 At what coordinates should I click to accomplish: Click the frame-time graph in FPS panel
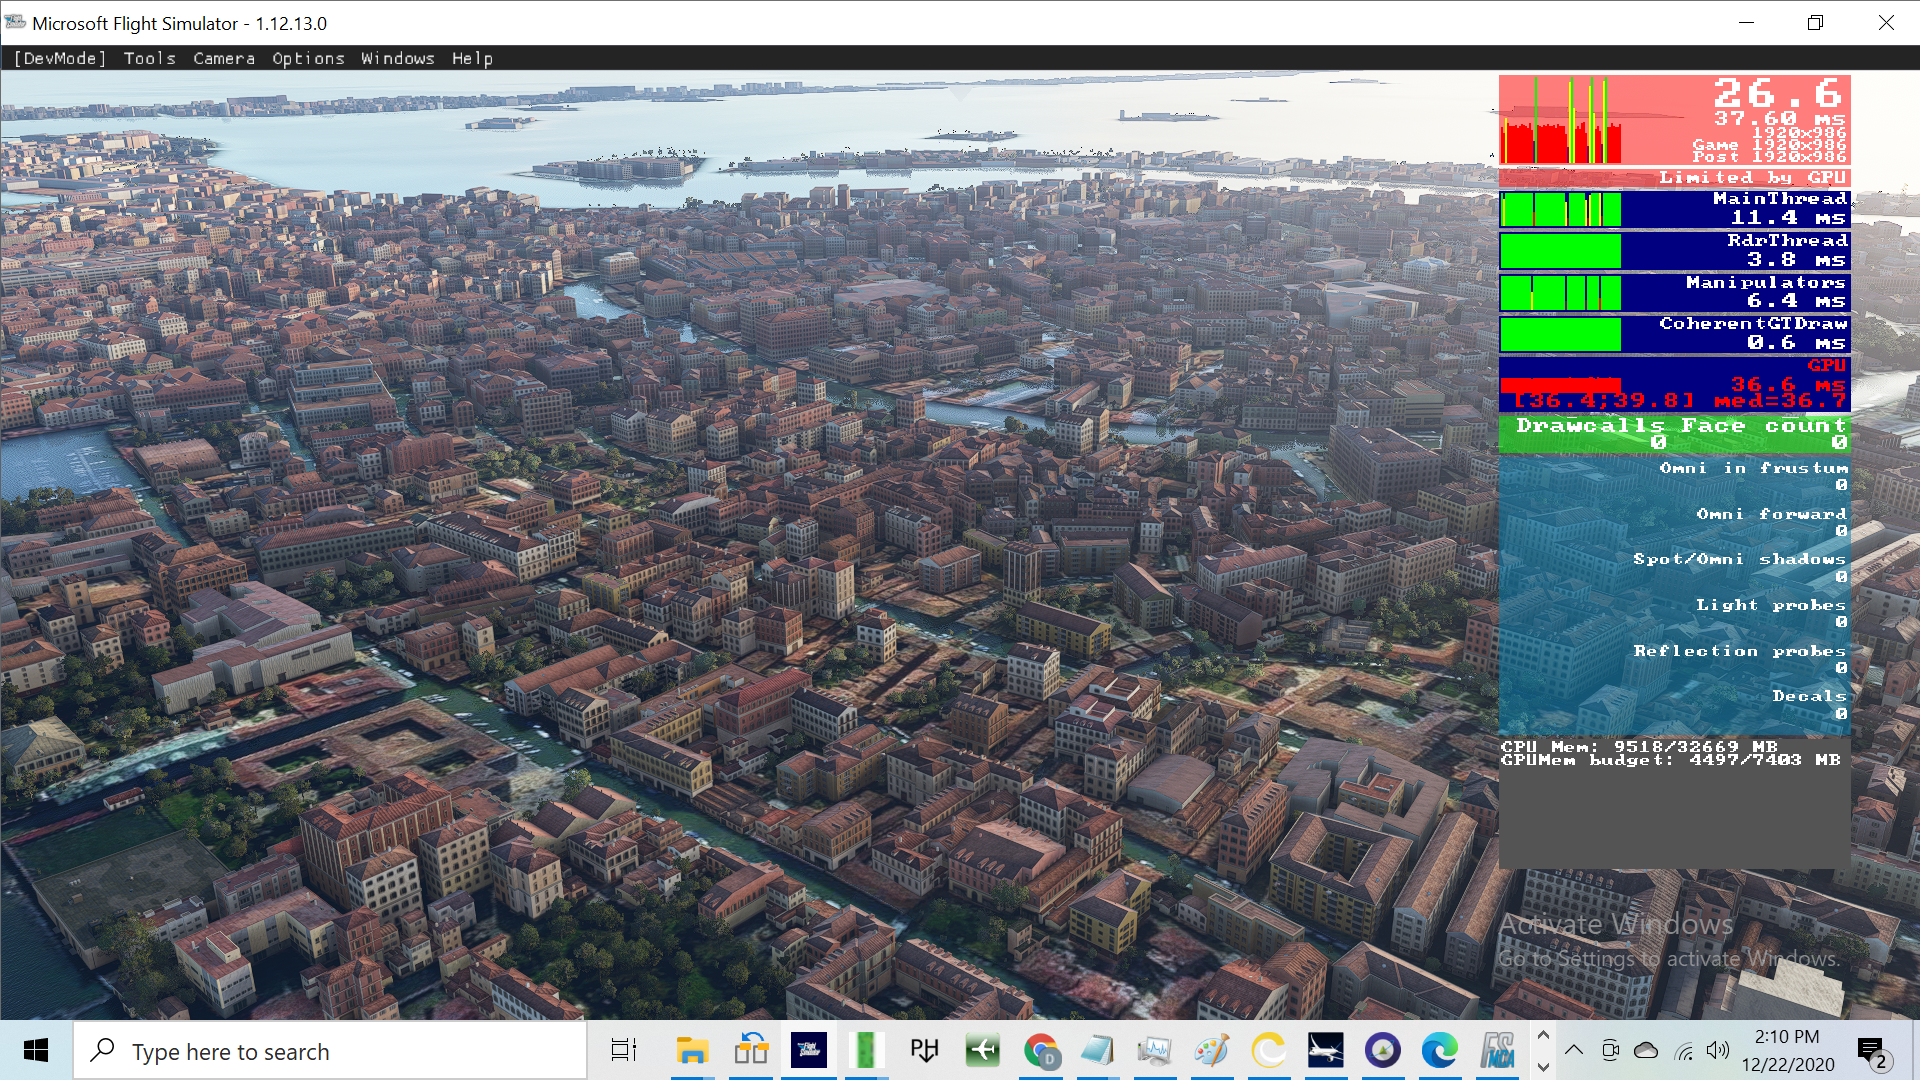(x=1560, y=121)
